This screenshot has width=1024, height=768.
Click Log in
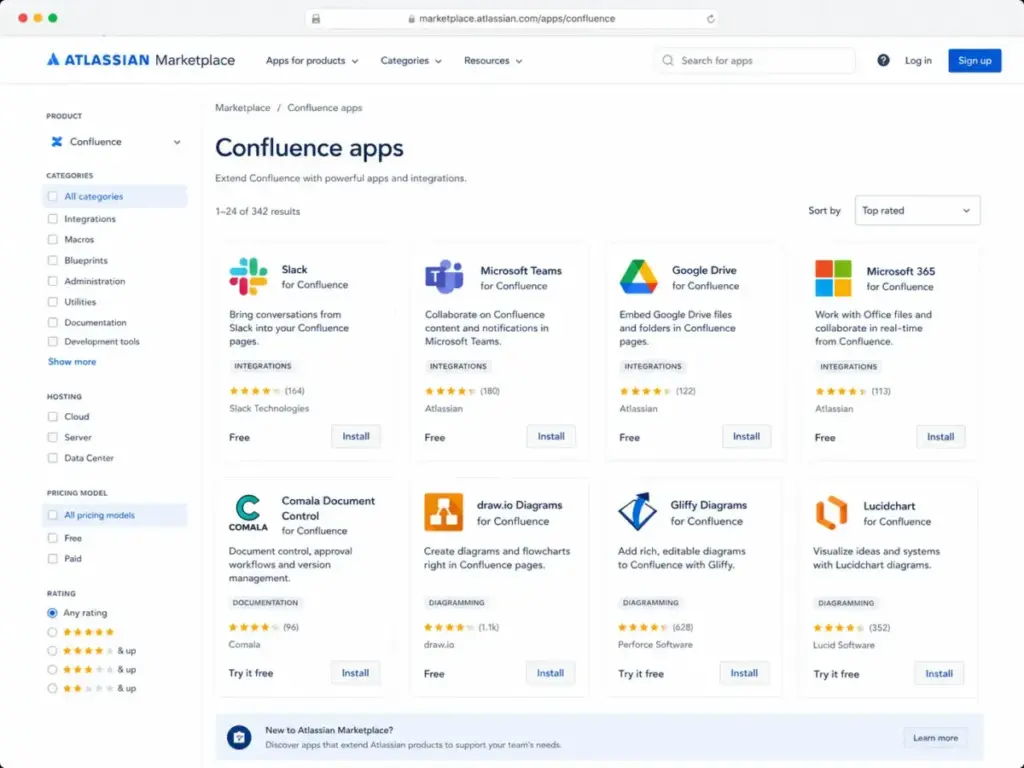click(x=918, y=60)
